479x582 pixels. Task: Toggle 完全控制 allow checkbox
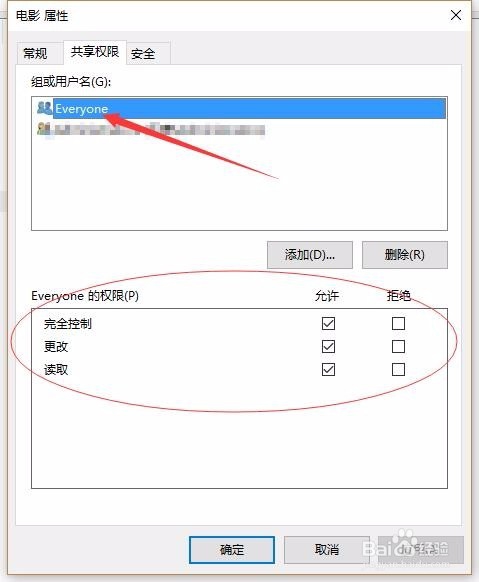328,323
